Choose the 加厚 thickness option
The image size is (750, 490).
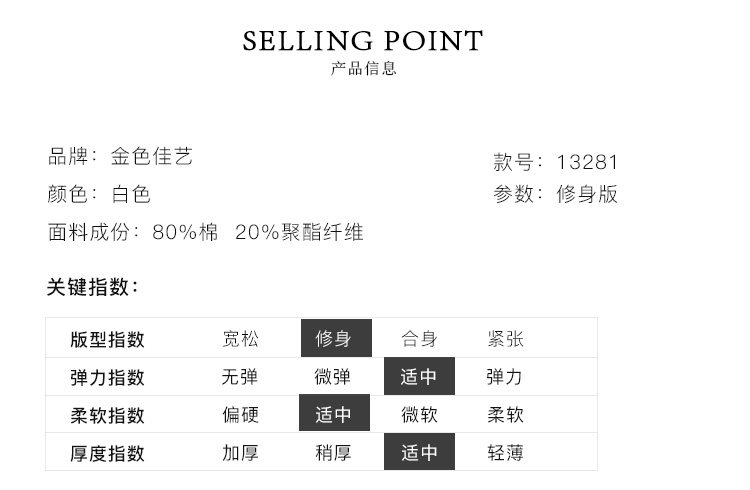[240, 453]
